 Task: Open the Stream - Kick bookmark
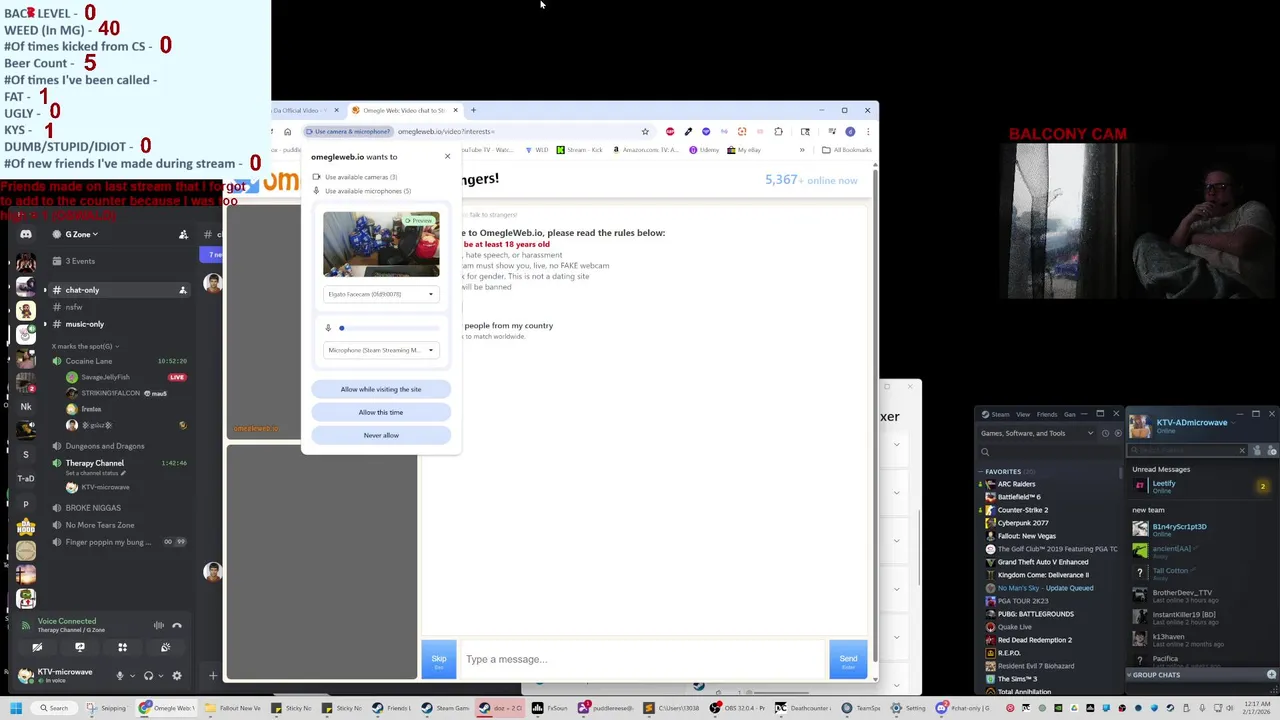580,150
